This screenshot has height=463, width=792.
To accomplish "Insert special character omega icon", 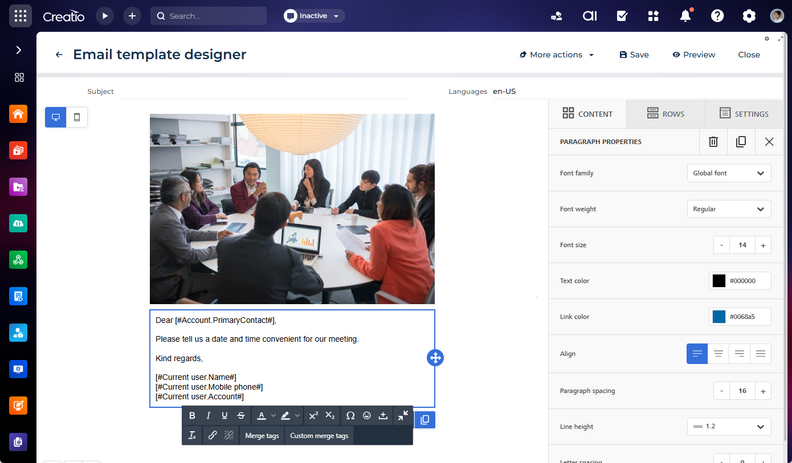I will (x=350, y=416).
